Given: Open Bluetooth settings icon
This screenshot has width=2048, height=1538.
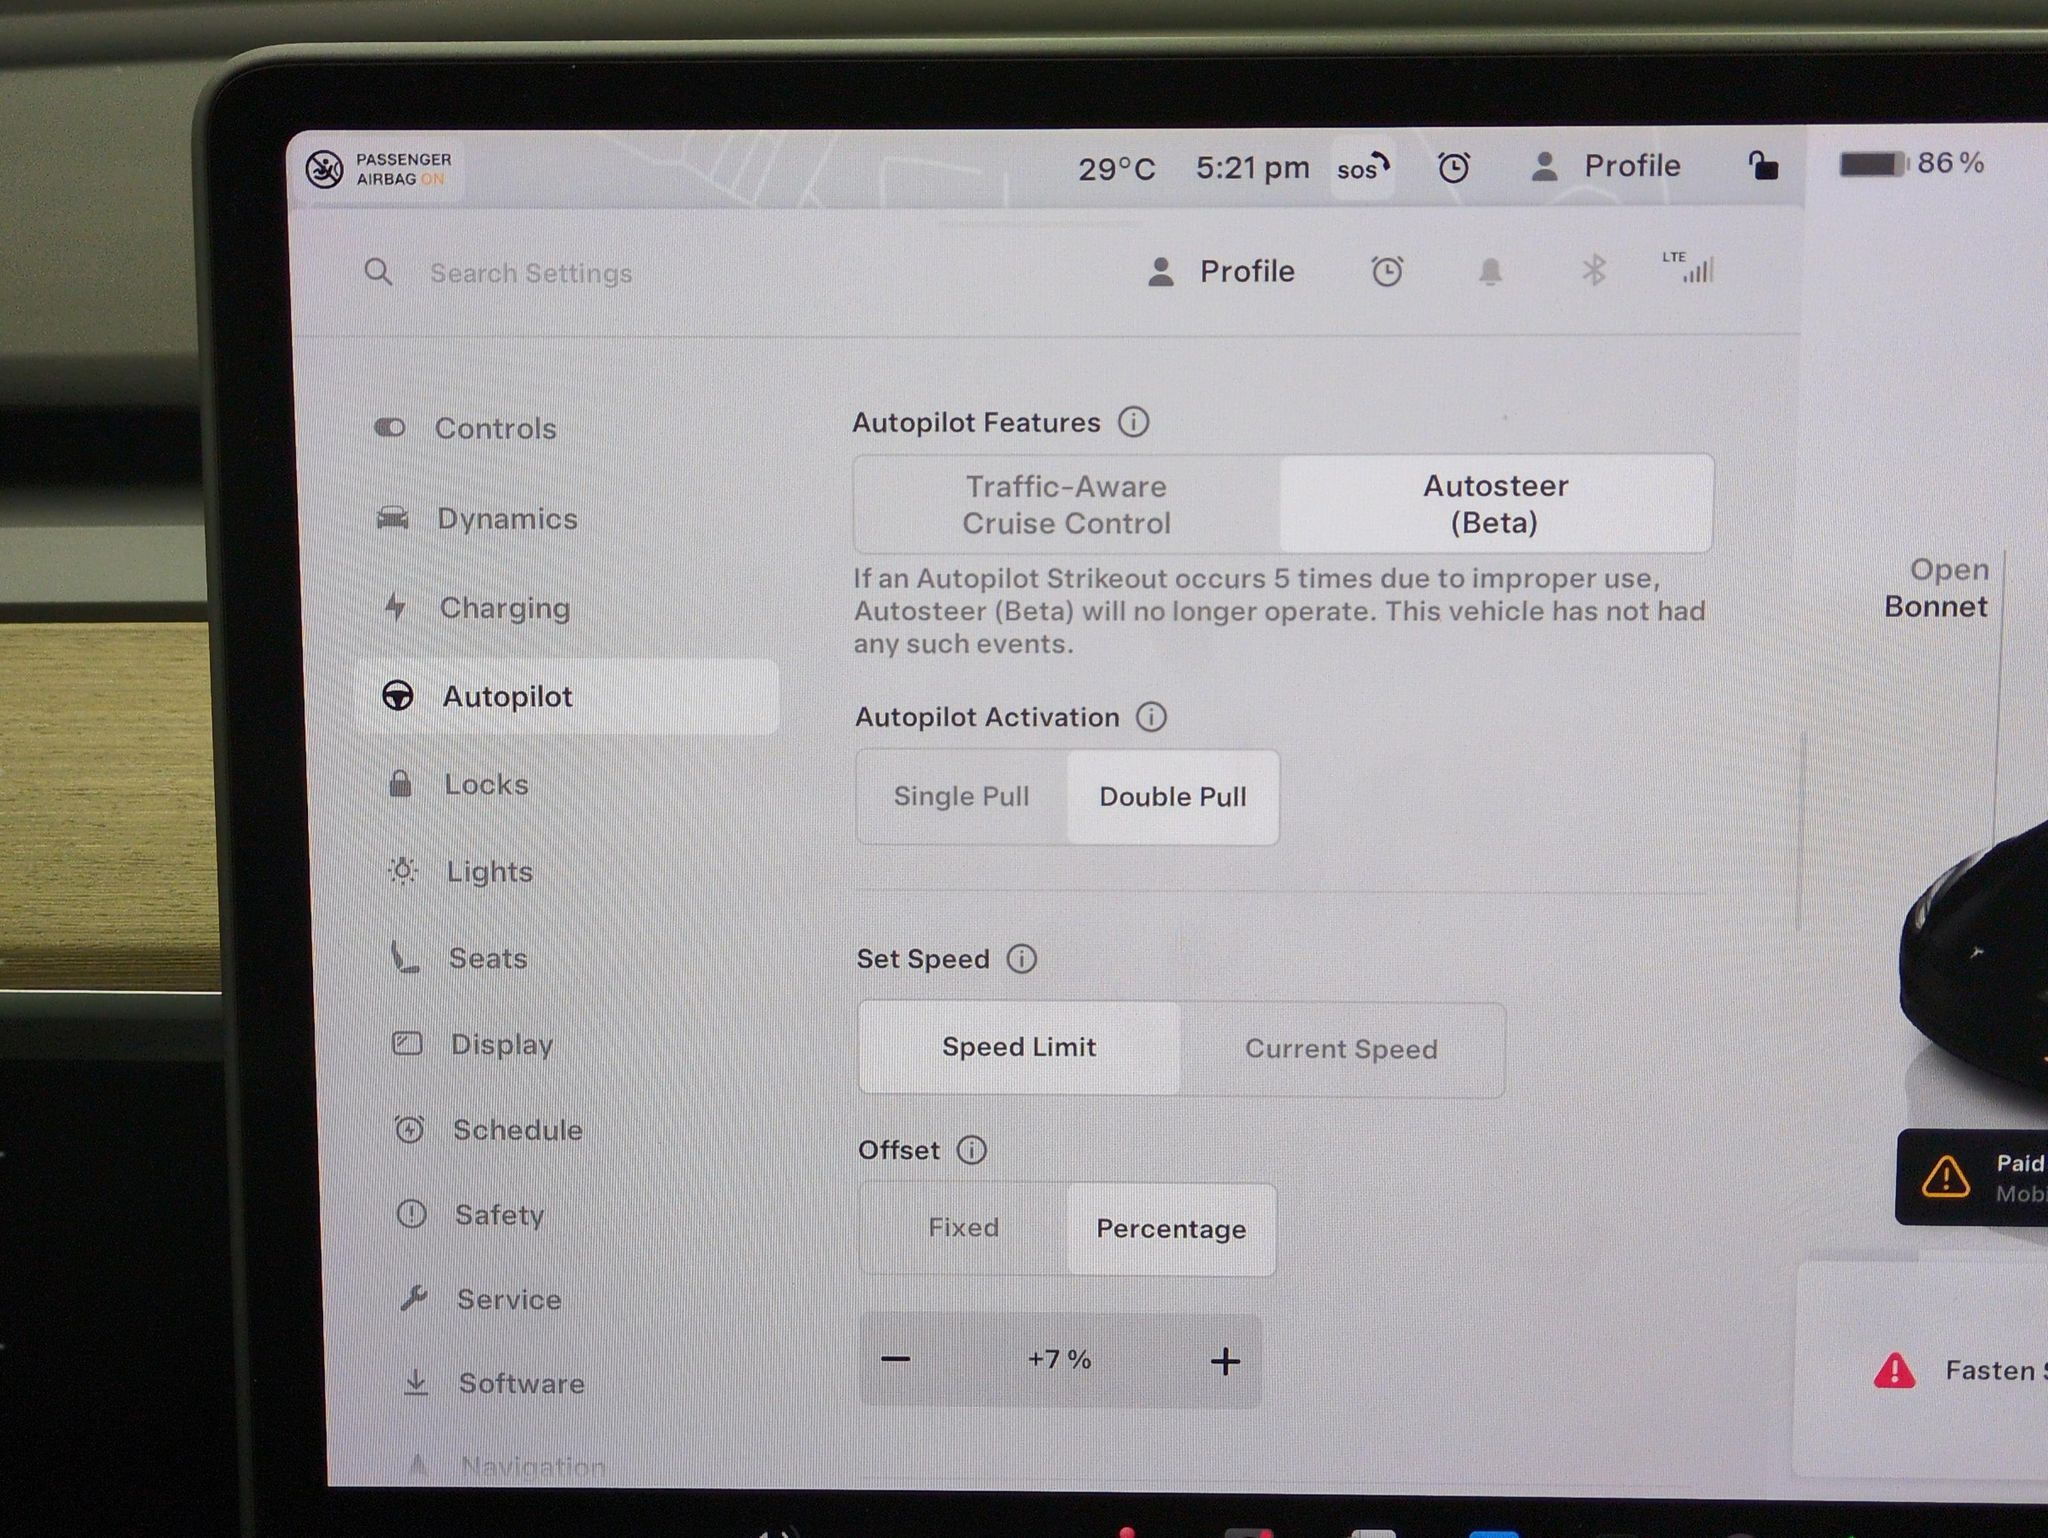Looking at the screenshot, I should click(x=1593, y=270).
